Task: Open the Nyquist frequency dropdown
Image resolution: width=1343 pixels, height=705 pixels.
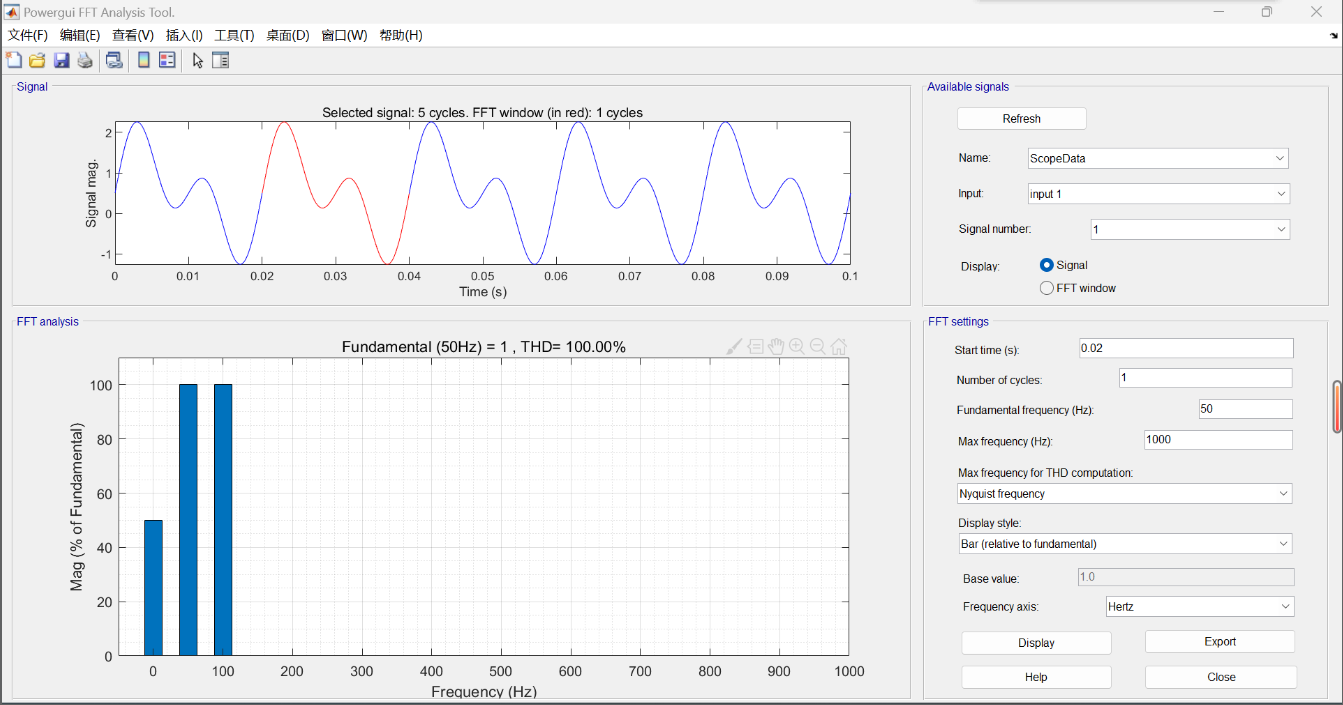Action: pos(1125,494)
